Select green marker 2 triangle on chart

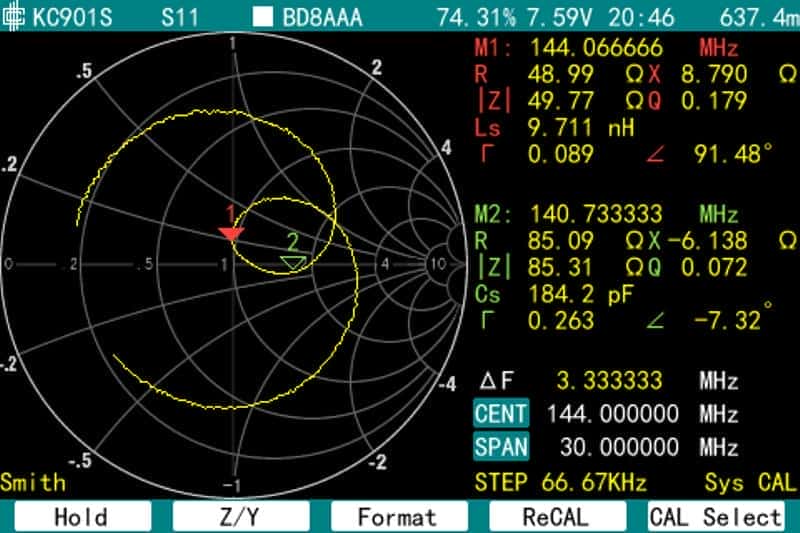(x=292, y=261)
